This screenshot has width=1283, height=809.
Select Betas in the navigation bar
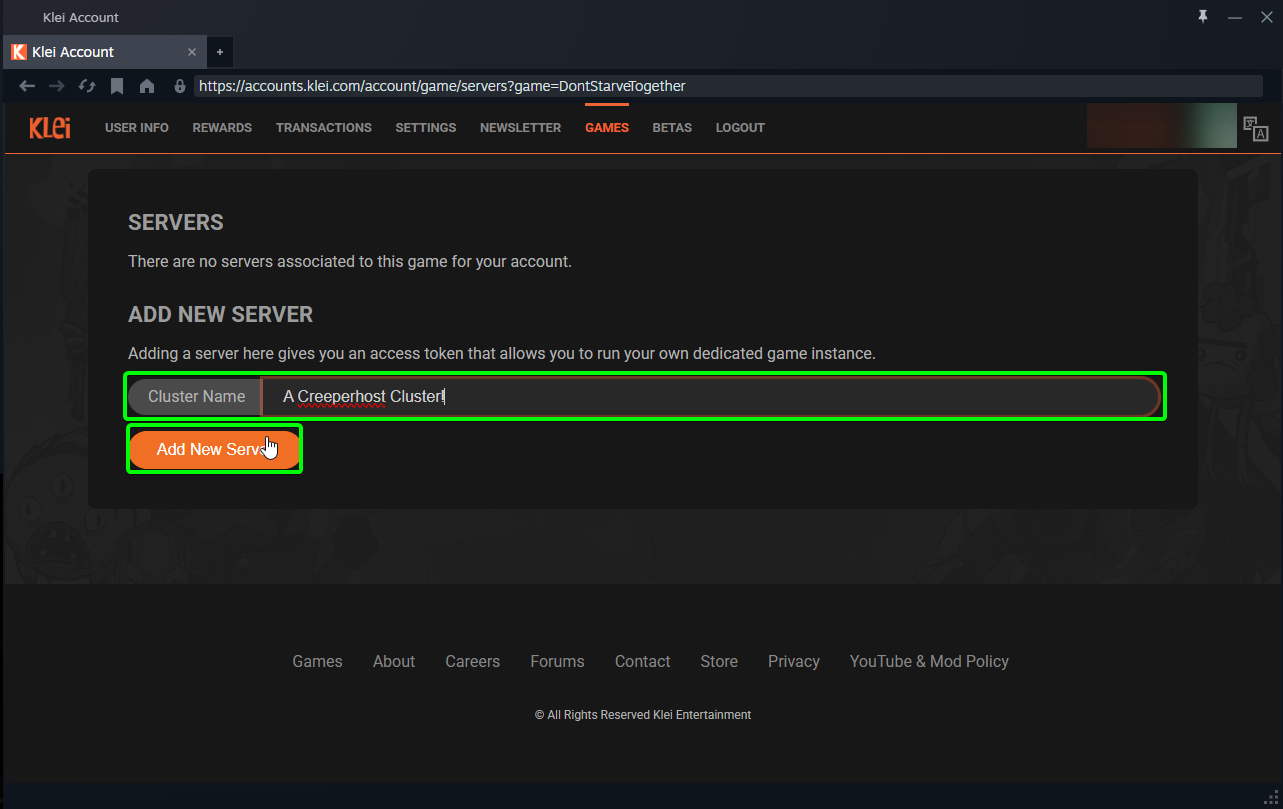coord(672,128)
